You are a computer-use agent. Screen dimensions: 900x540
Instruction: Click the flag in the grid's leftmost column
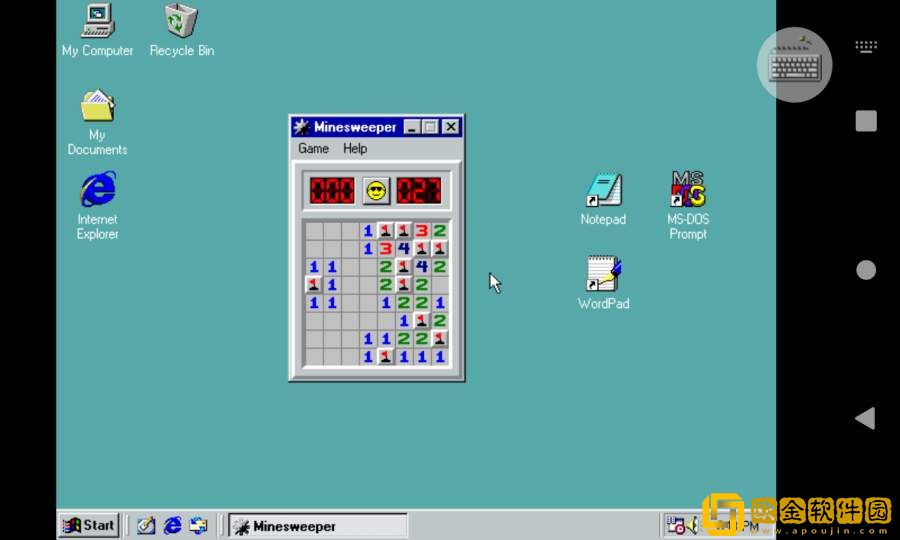[x=313, y=284]
